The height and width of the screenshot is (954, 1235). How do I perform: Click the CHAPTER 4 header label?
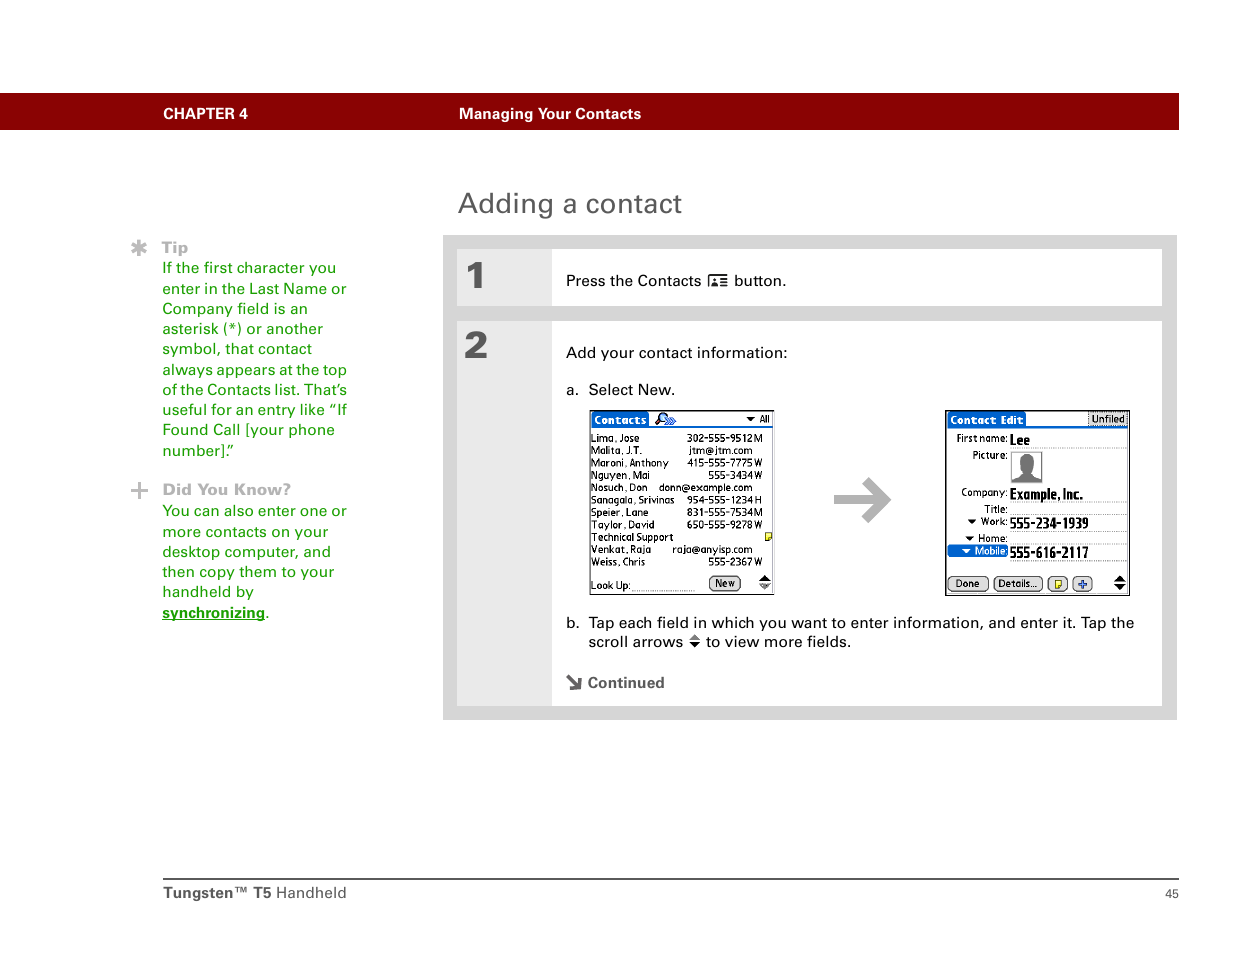click(x=205, y=114)
